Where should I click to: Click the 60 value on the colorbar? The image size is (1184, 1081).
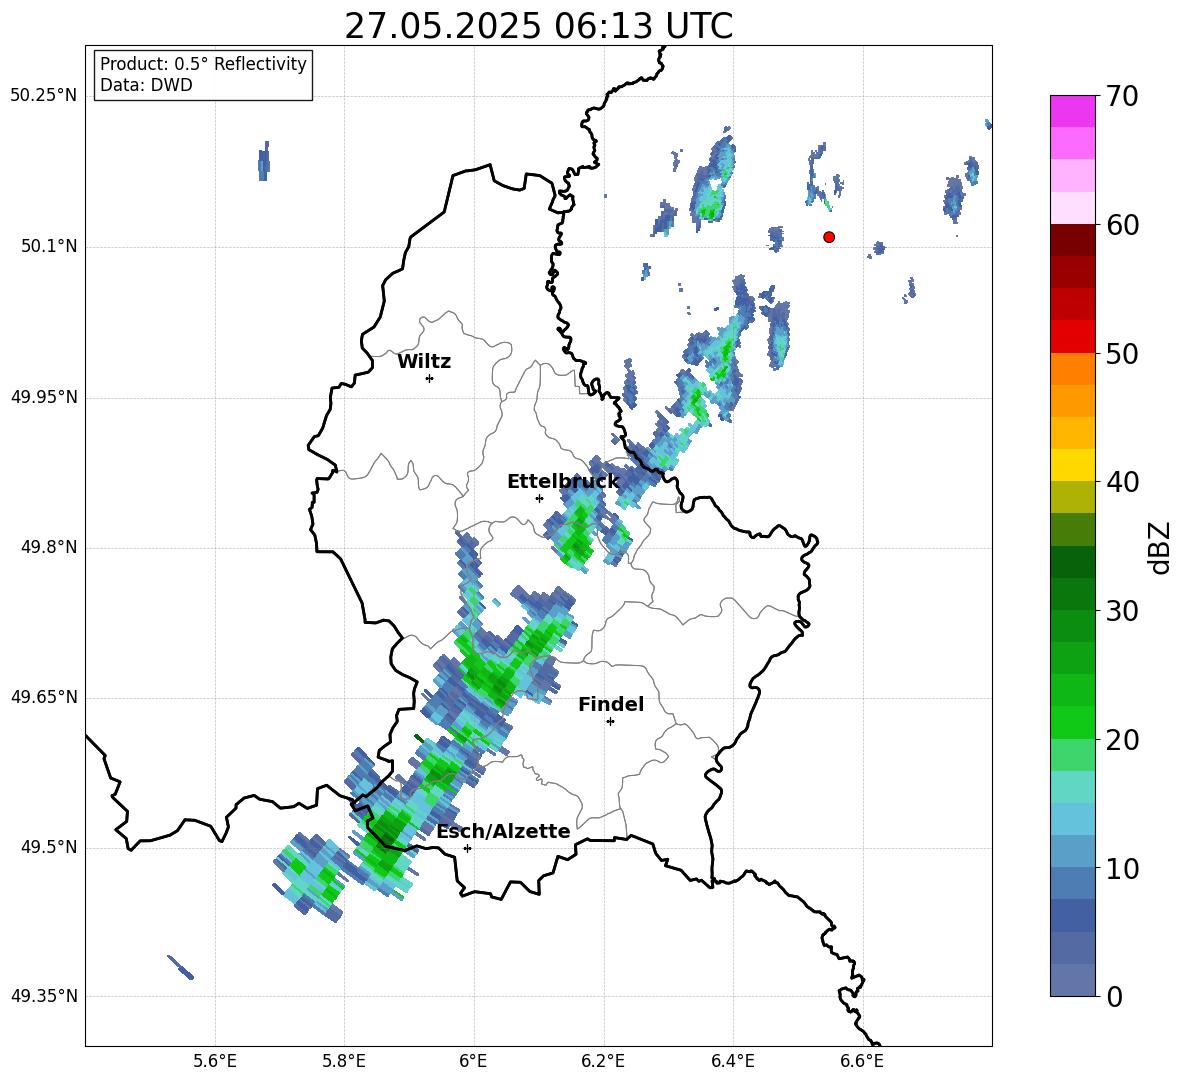1122,225
